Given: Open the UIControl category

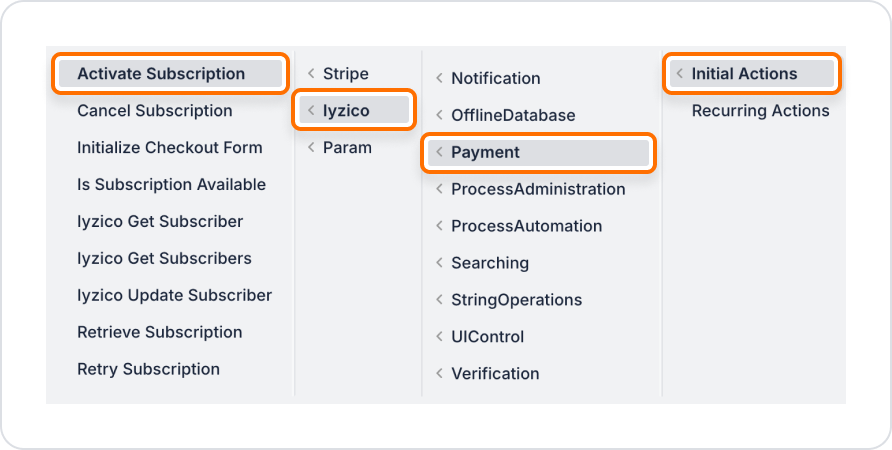Looking at the screenshot, I should coord(488,336).
